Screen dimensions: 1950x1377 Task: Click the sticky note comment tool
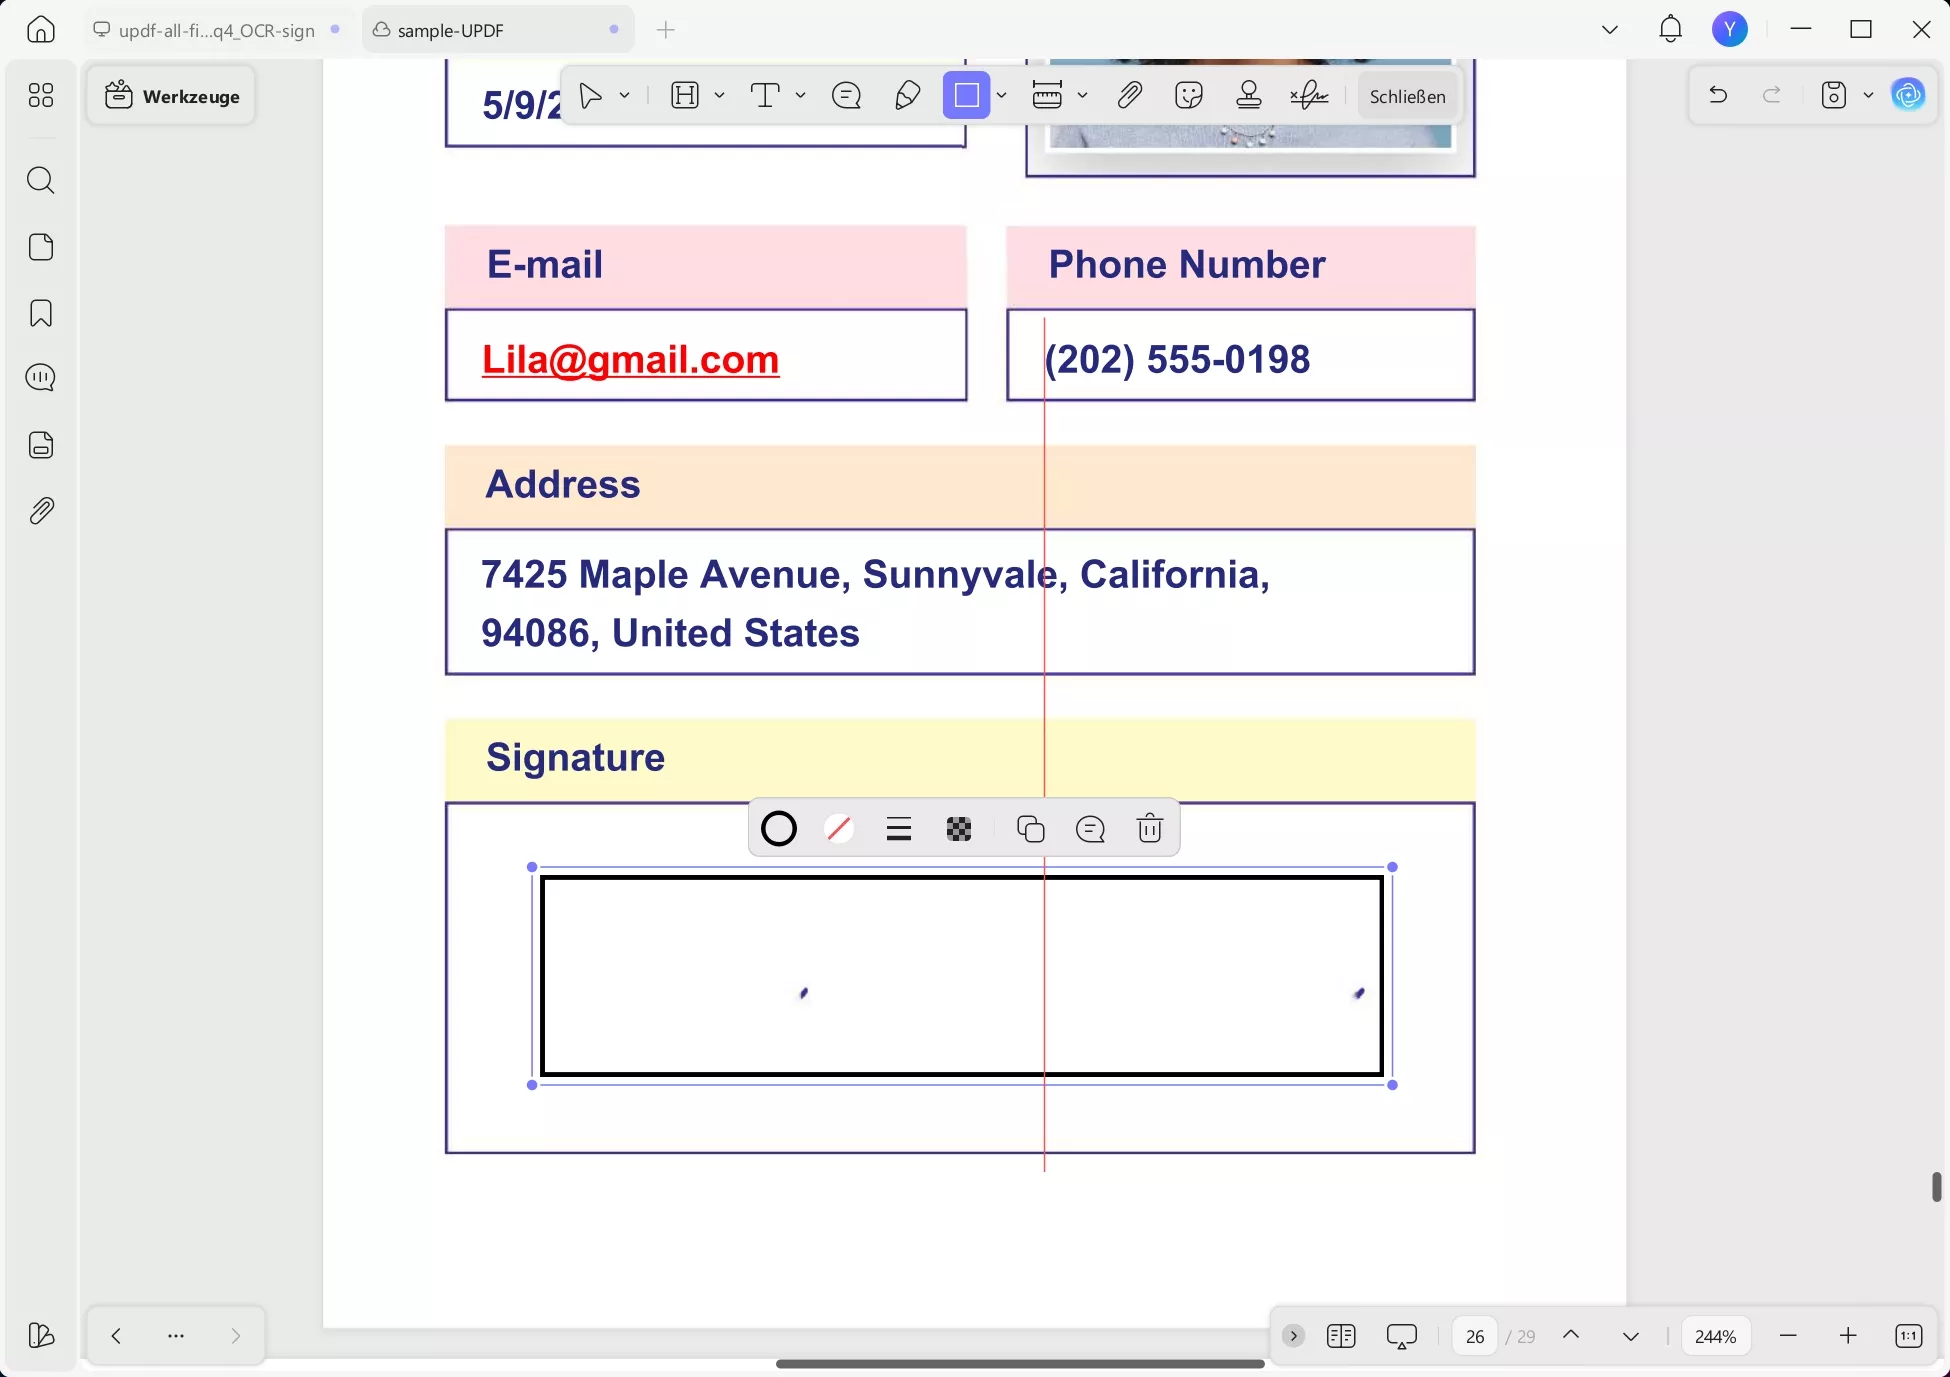846,95
